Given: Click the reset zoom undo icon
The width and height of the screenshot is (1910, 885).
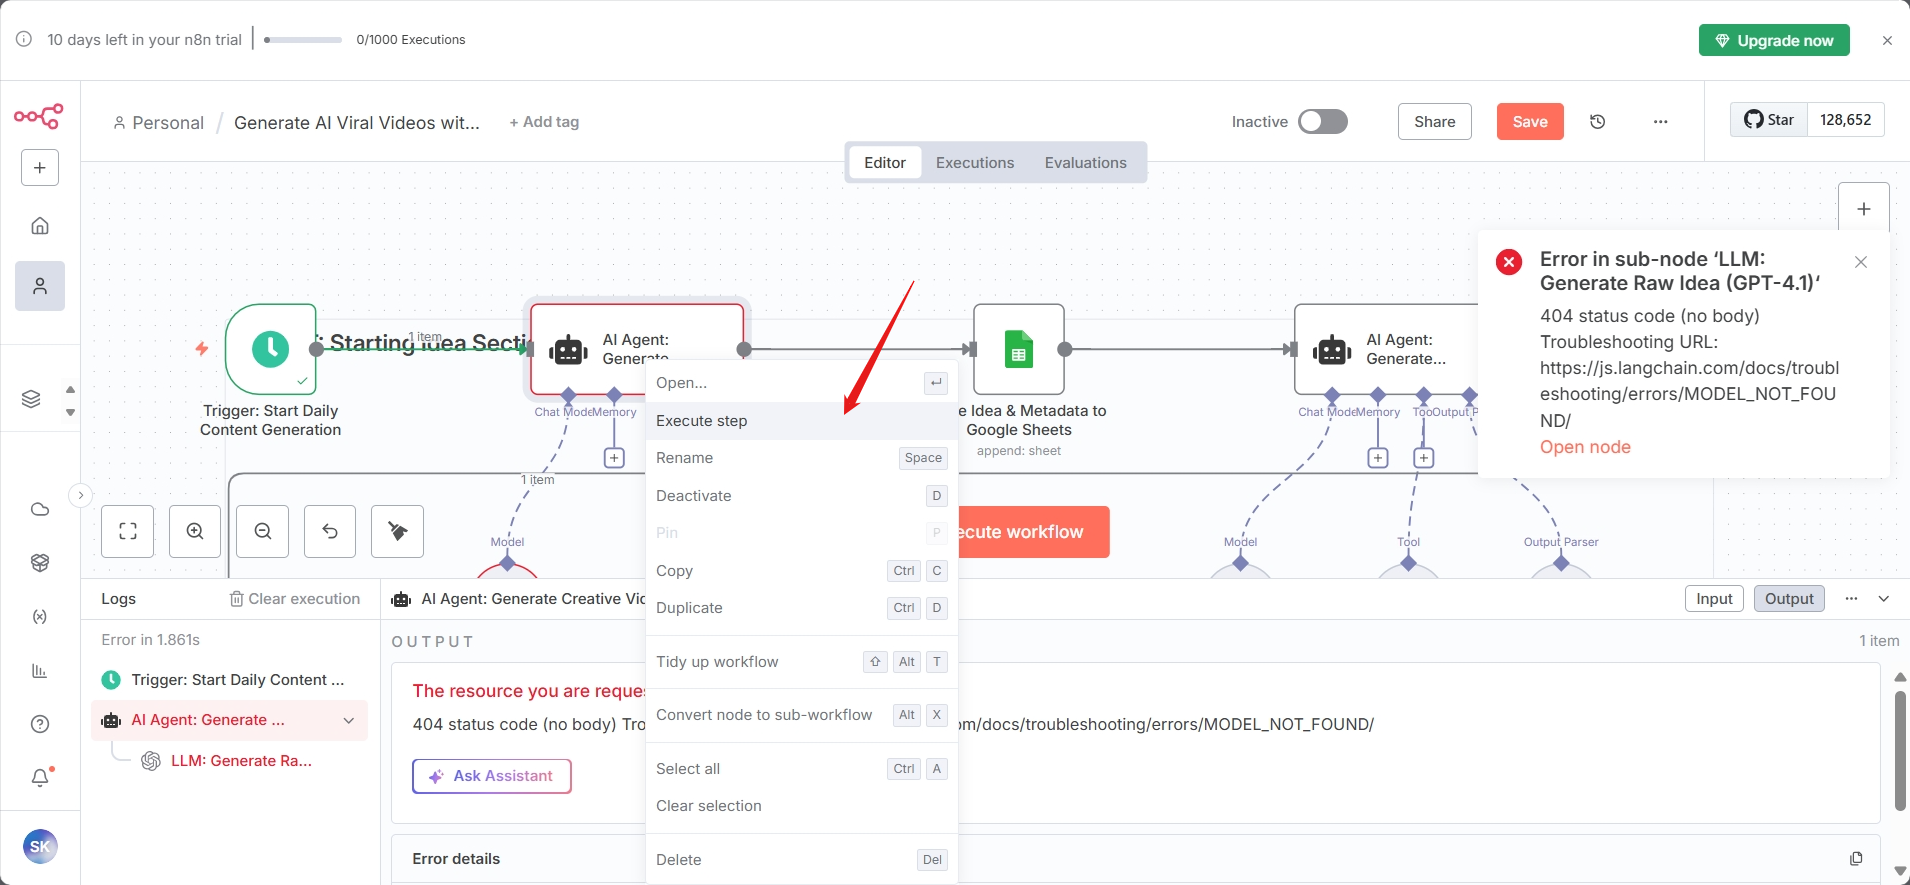Looking at the screenshot, I should pyautogui.click(x=330, y=531).
